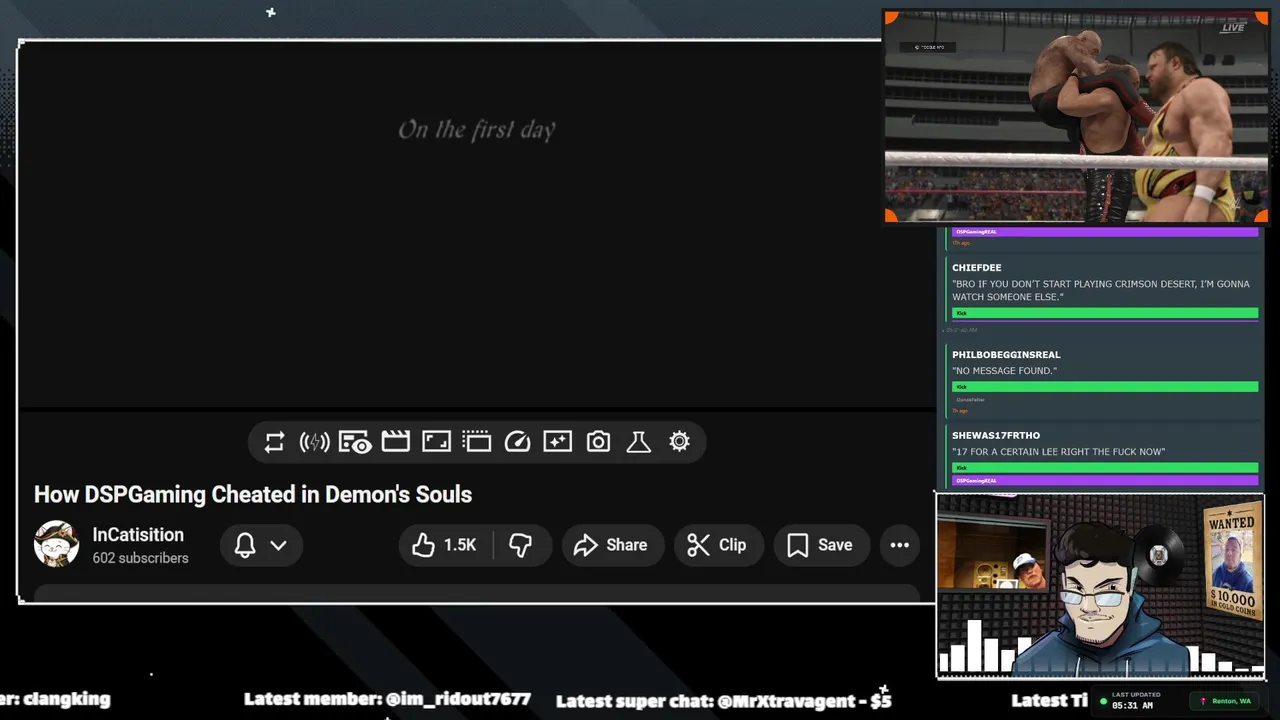Save the video to playlist
This screenshot has height=720, width=1280.
click(x=820, y=545)
